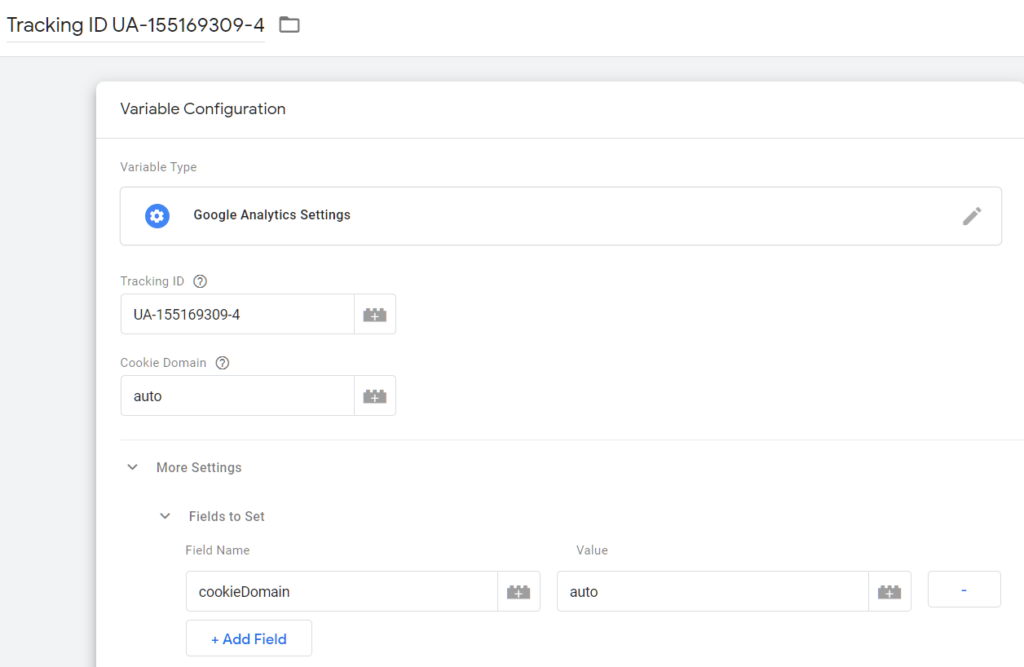
Task: Select the Field Name column header
Action: click(217, 550)
